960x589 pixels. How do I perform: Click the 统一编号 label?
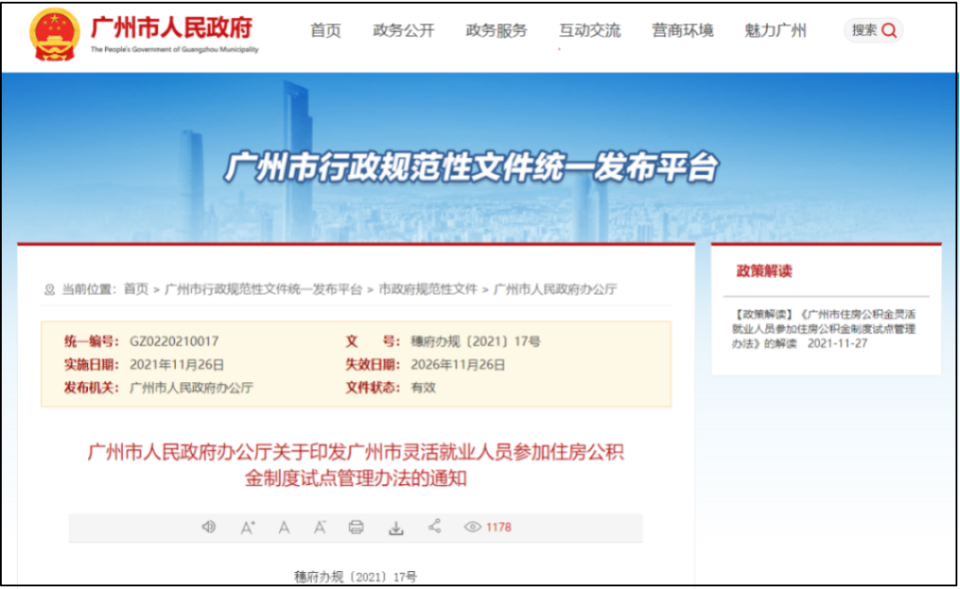(x=91, y=341)
